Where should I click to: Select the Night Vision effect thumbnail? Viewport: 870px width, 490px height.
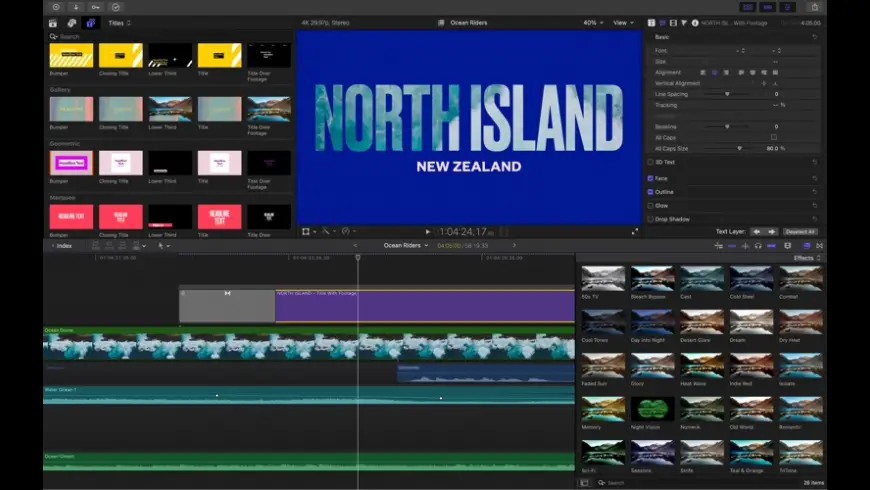pos(652,409)
